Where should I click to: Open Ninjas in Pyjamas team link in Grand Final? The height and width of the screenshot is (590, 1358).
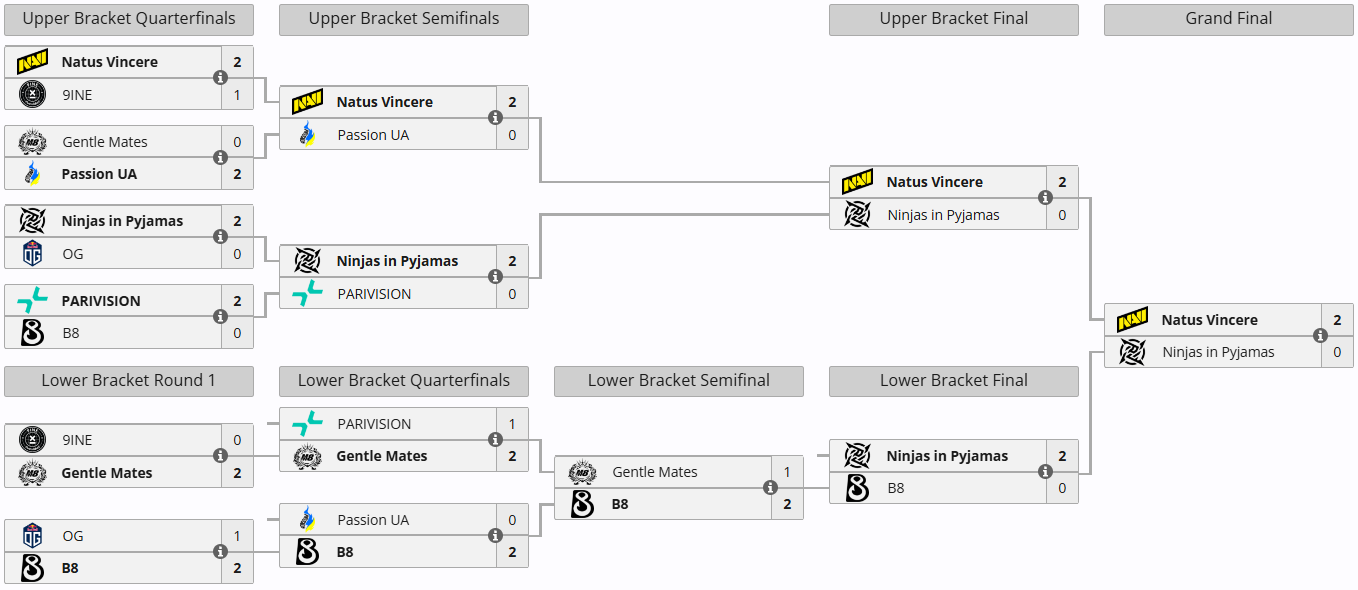point(1218,352)
